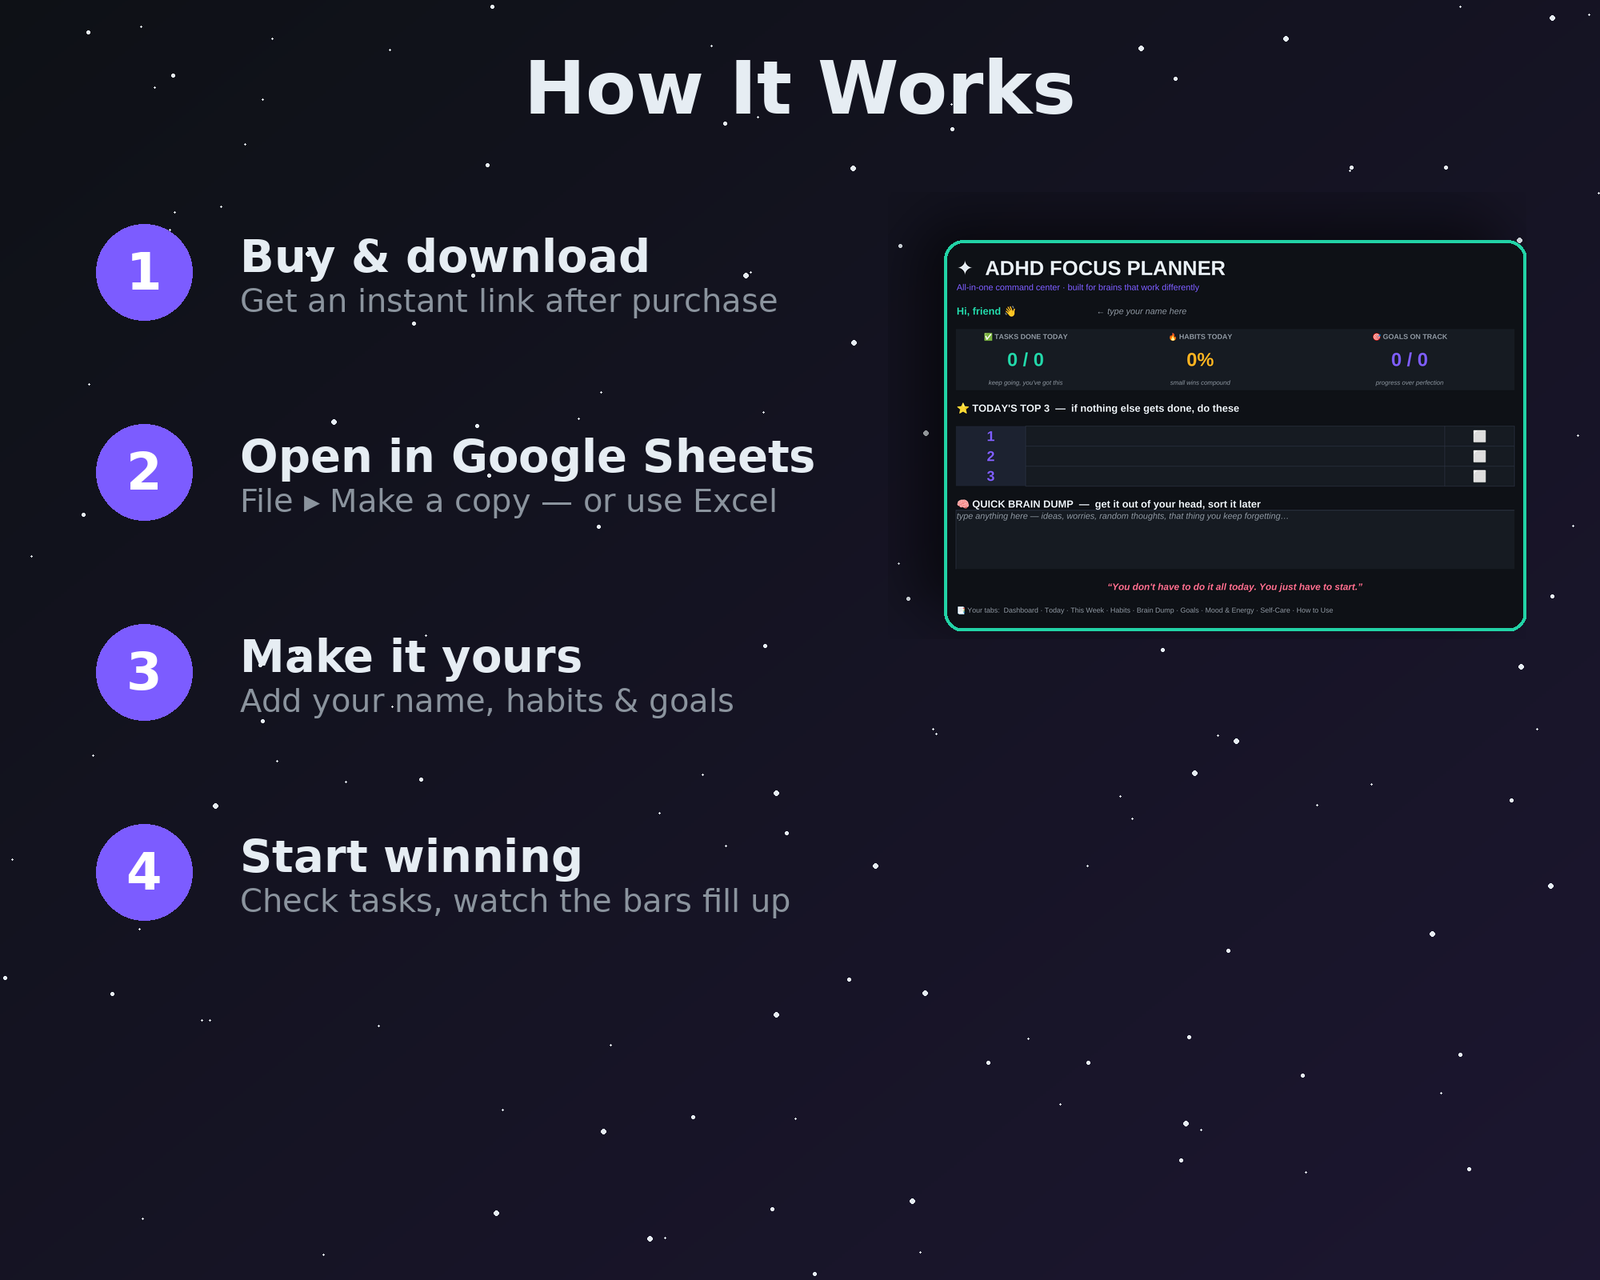Click 'File ▸ Make a copy — or use Excel'

click(509, 501)
